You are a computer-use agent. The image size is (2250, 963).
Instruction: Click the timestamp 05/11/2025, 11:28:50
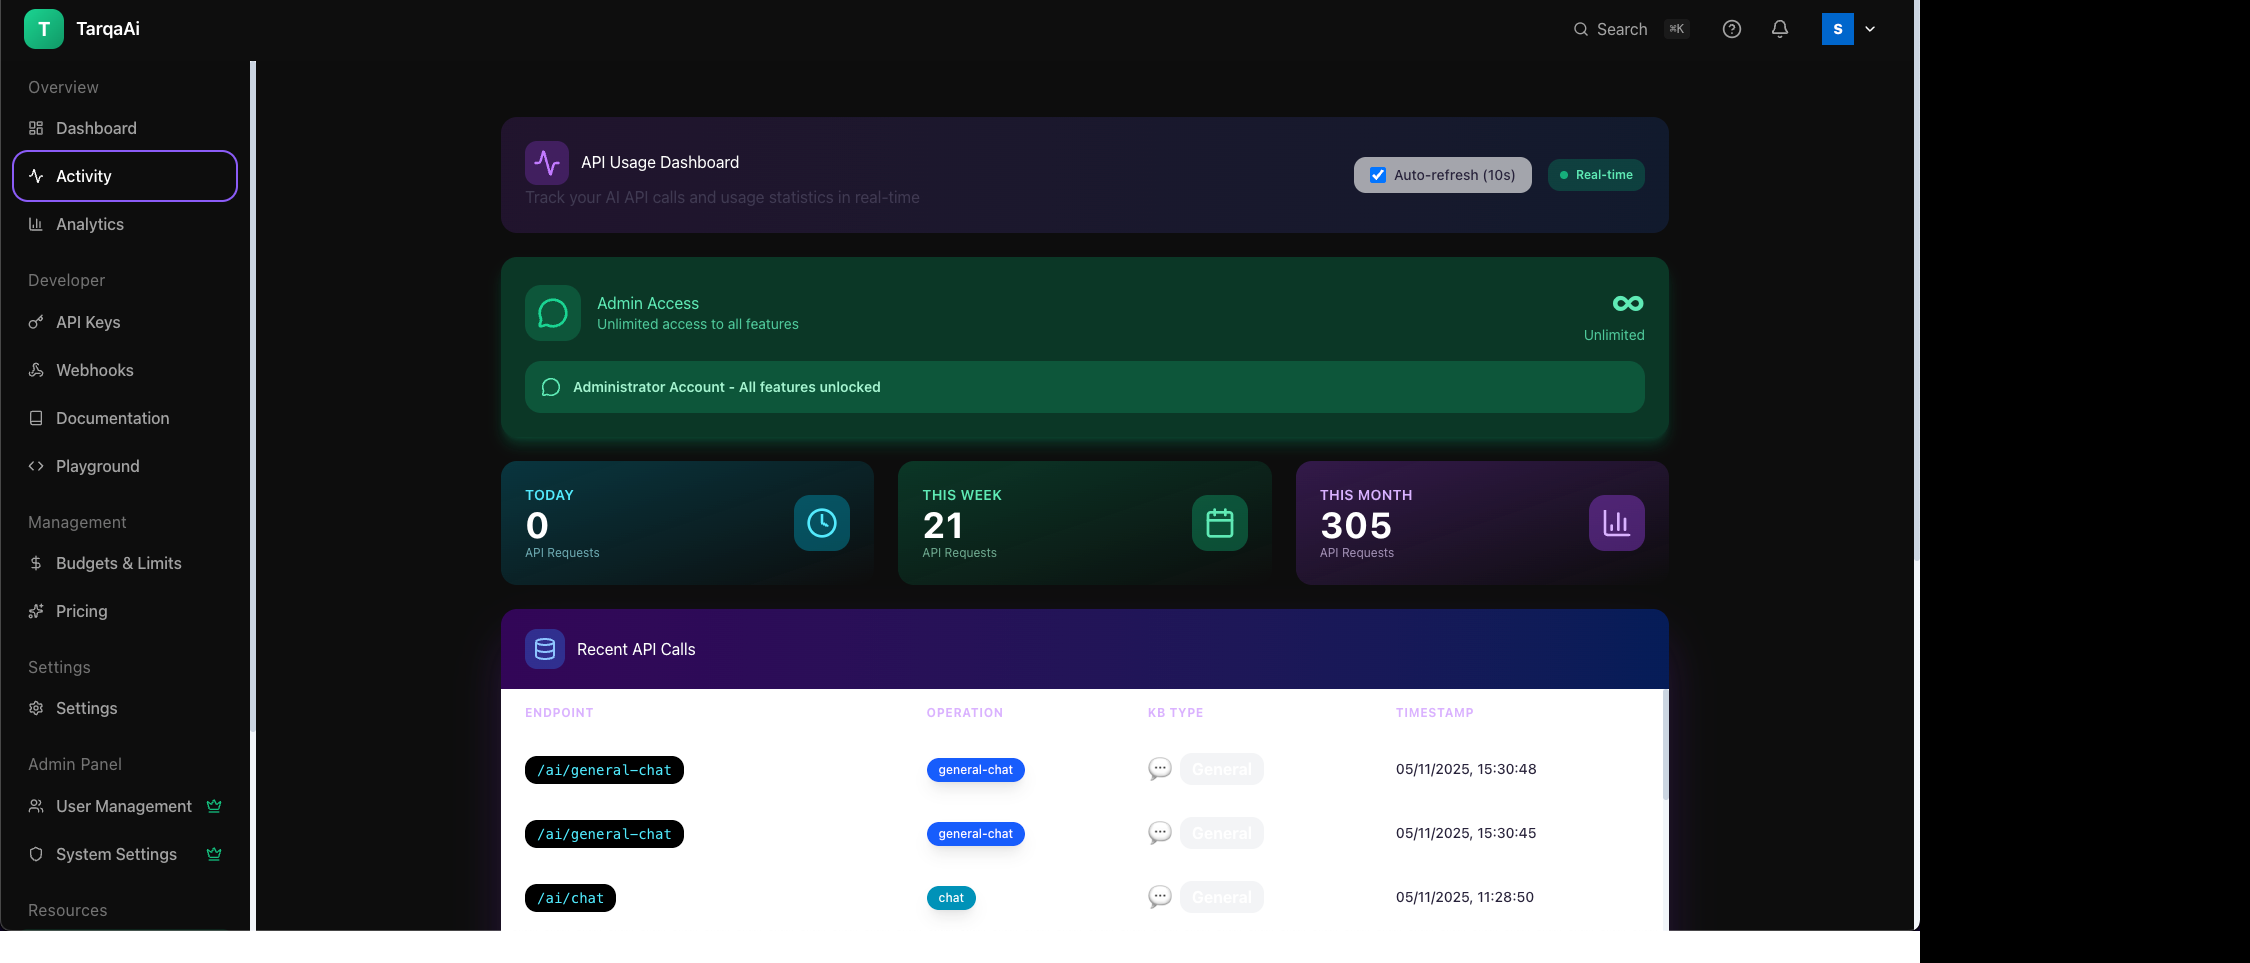1465,897
